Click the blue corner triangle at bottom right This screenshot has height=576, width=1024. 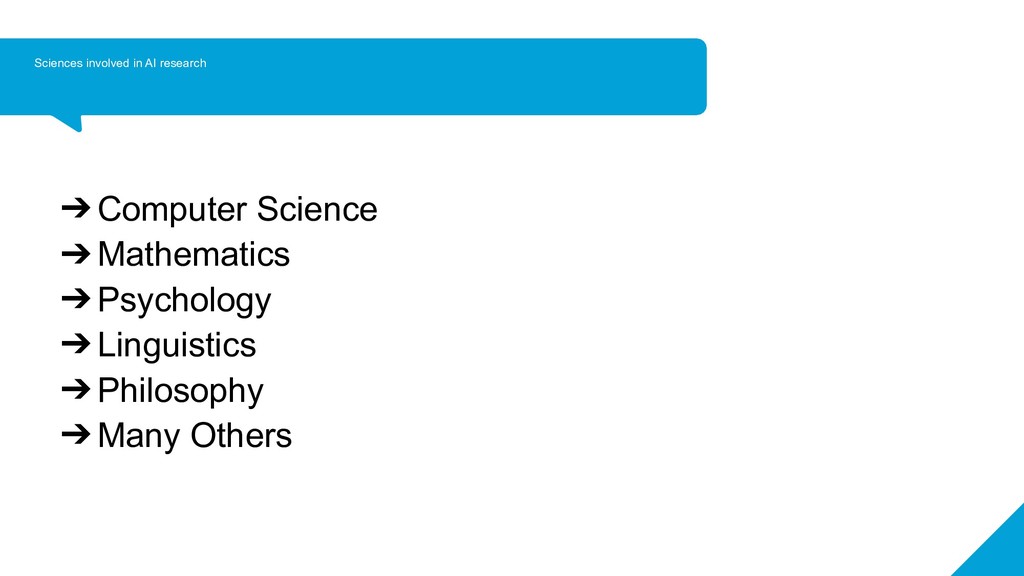pos(1000,552)
